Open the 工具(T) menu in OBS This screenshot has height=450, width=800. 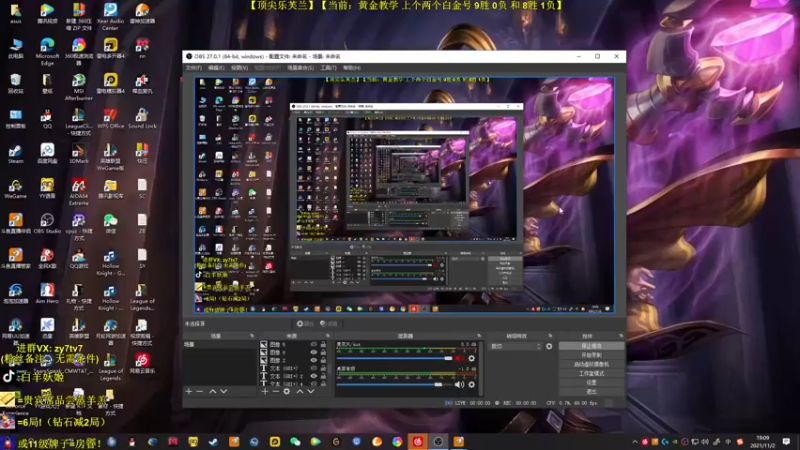point(328,68)
